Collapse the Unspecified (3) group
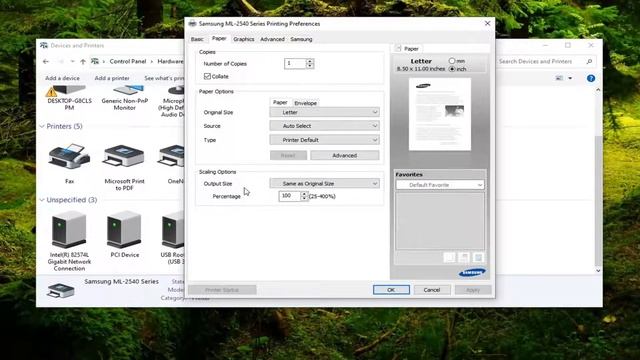 pyautogui.click(x=42, y=200)
